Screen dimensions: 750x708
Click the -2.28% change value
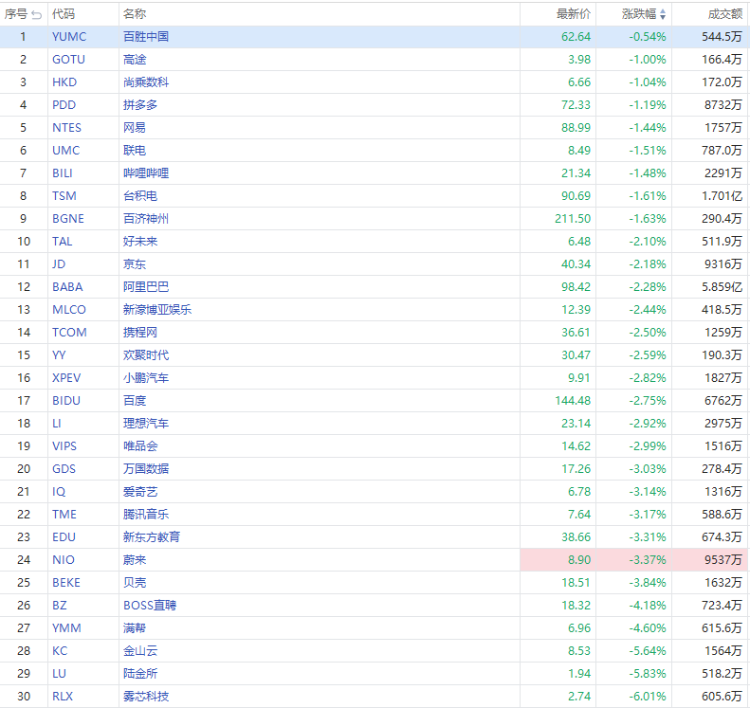647,287
